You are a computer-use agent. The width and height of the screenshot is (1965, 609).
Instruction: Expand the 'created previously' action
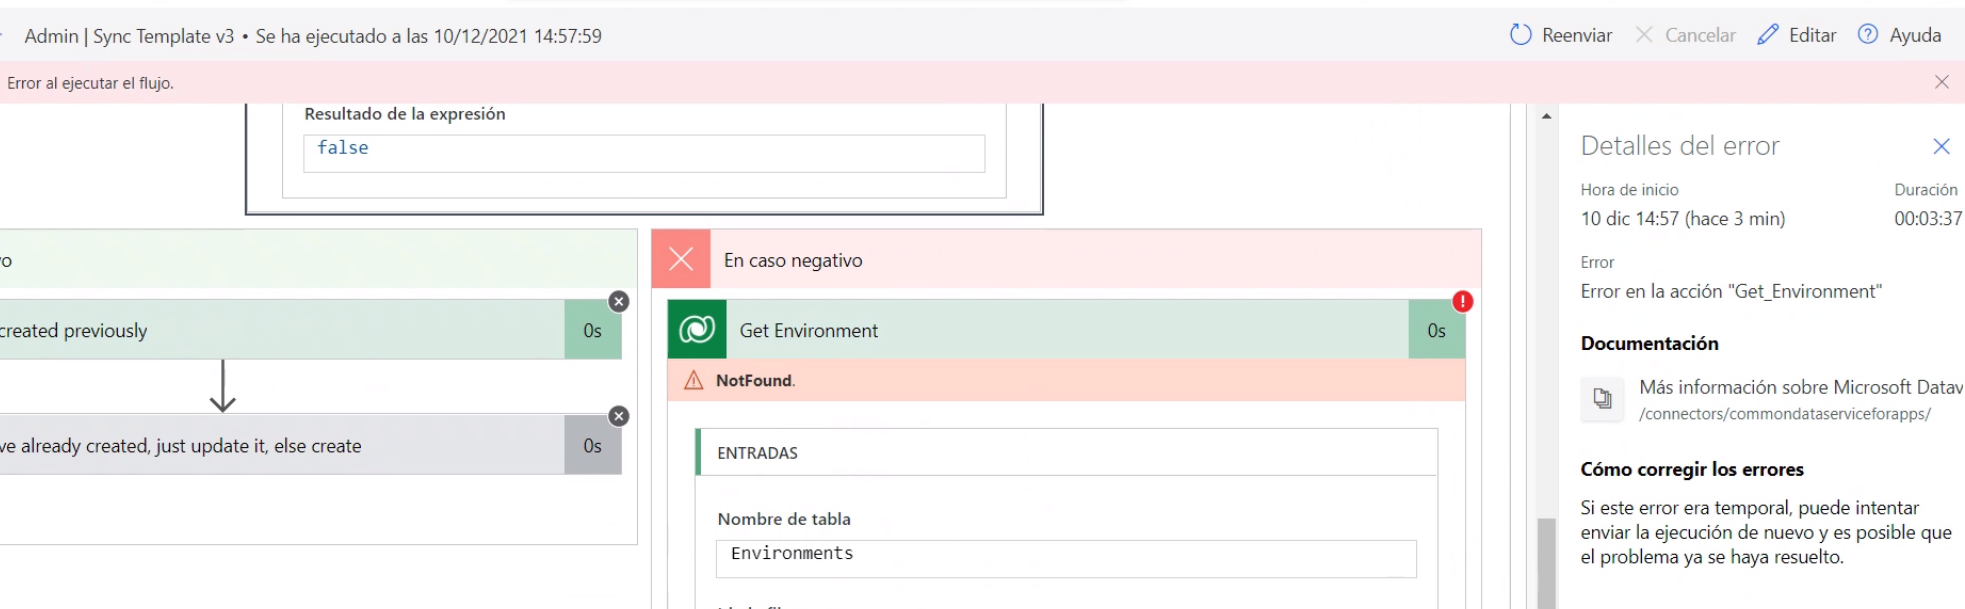310,329
